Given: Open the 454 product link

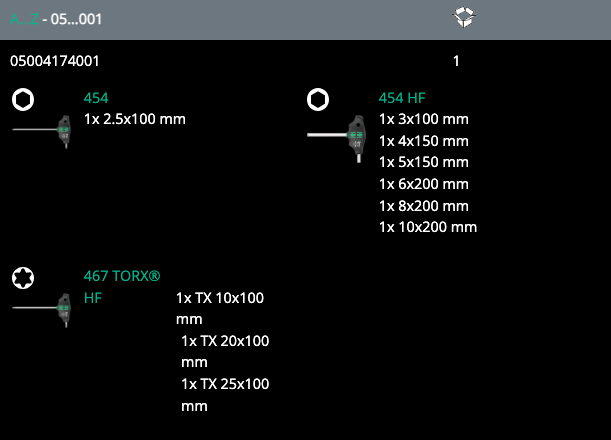Looking at the screenshot, I should pyautogui.click(x=96, y=98).
